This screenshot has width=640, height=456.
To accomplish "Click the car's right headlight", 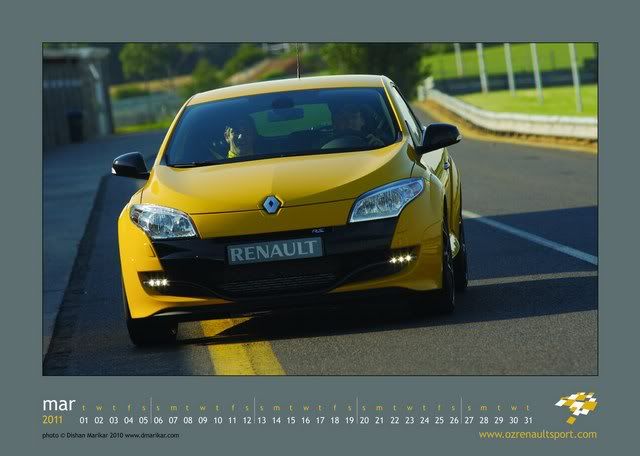I will click(x=386, y=200).
